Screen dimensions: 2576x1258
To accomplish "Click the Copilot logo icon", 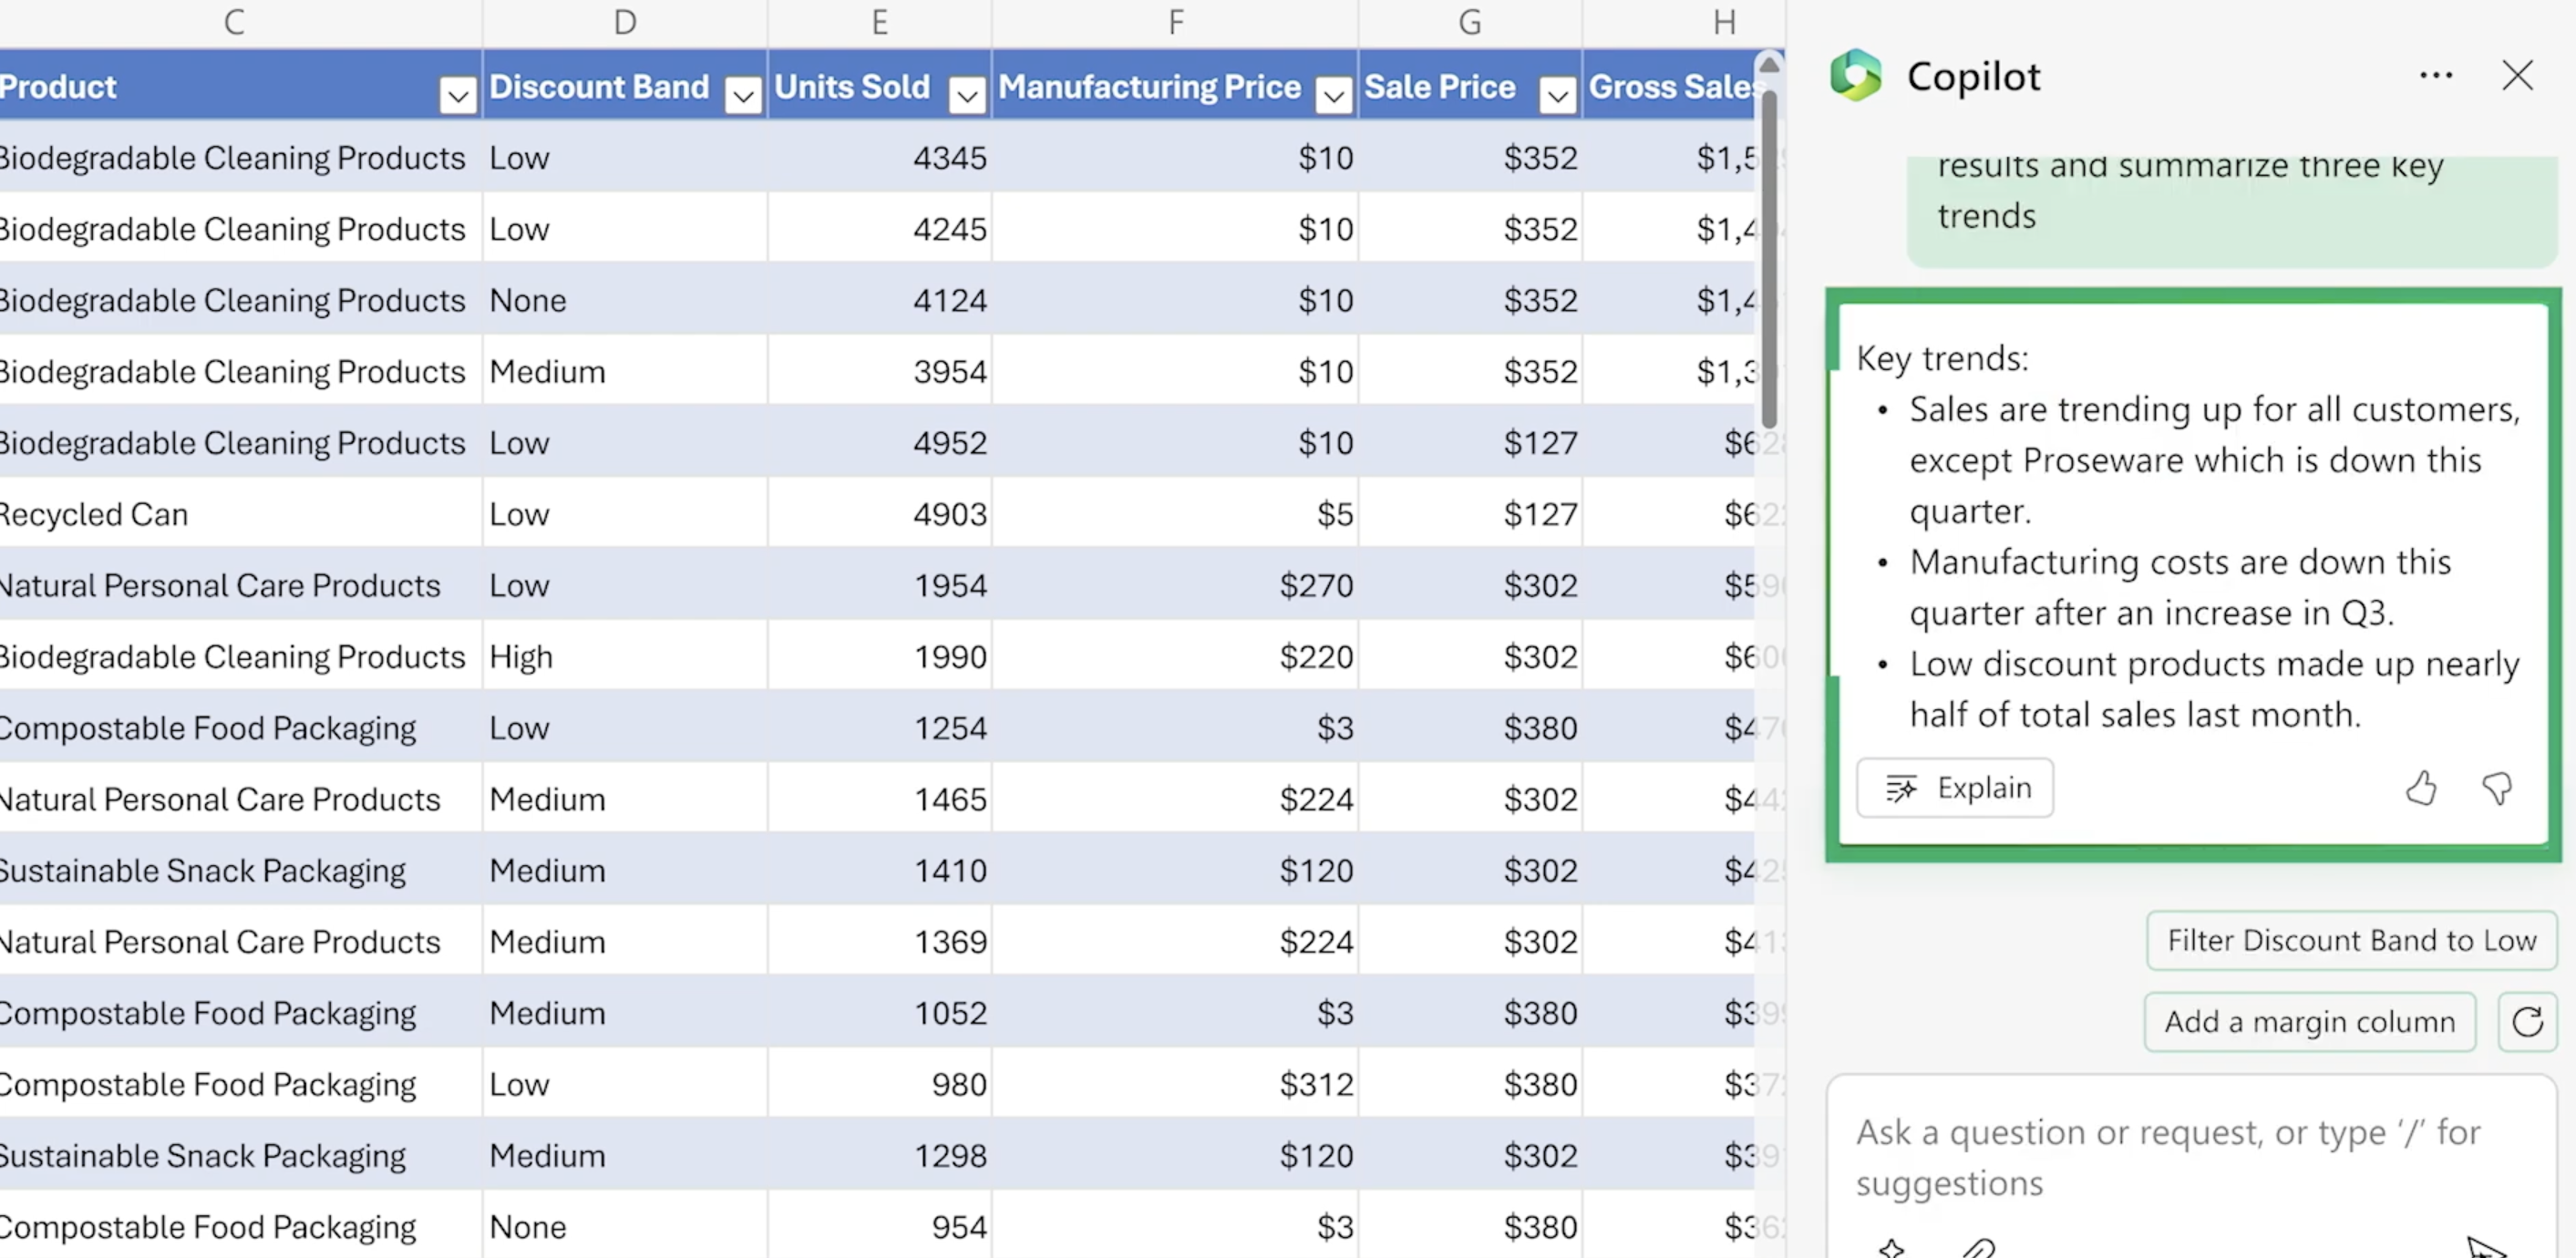I will tap(1855, 75).
